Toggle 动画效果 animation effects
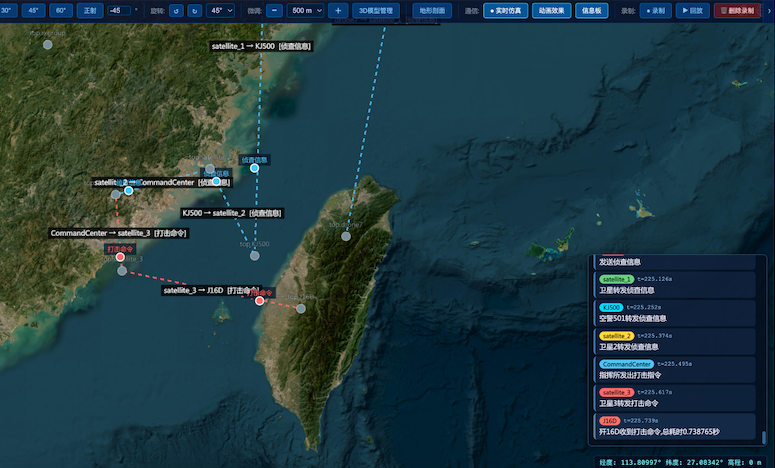The height and width of the screenshot is (468, 775). coord(552,10)
